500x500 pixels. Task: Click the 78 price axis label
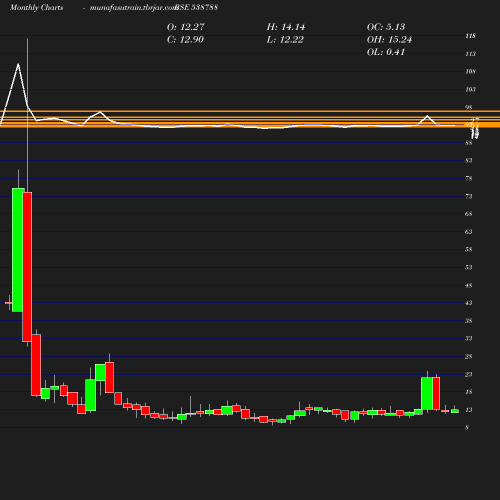(x=469, y=178)
